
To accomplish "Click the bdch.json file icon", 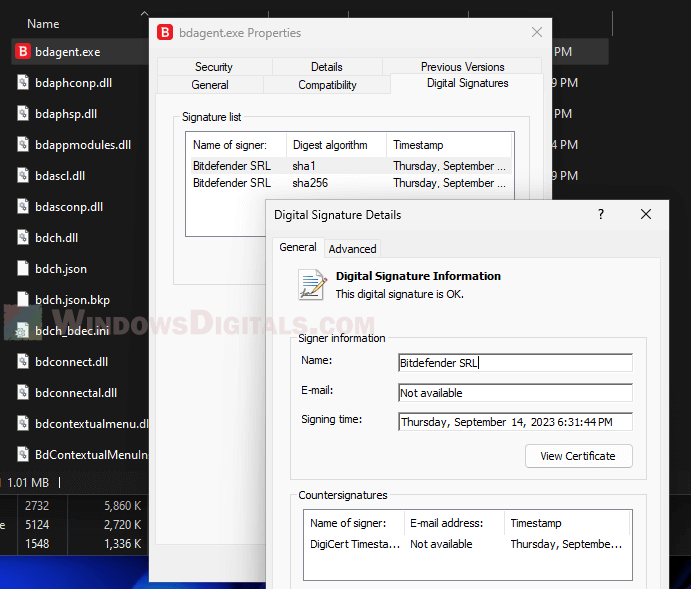I will pos(23,269).
